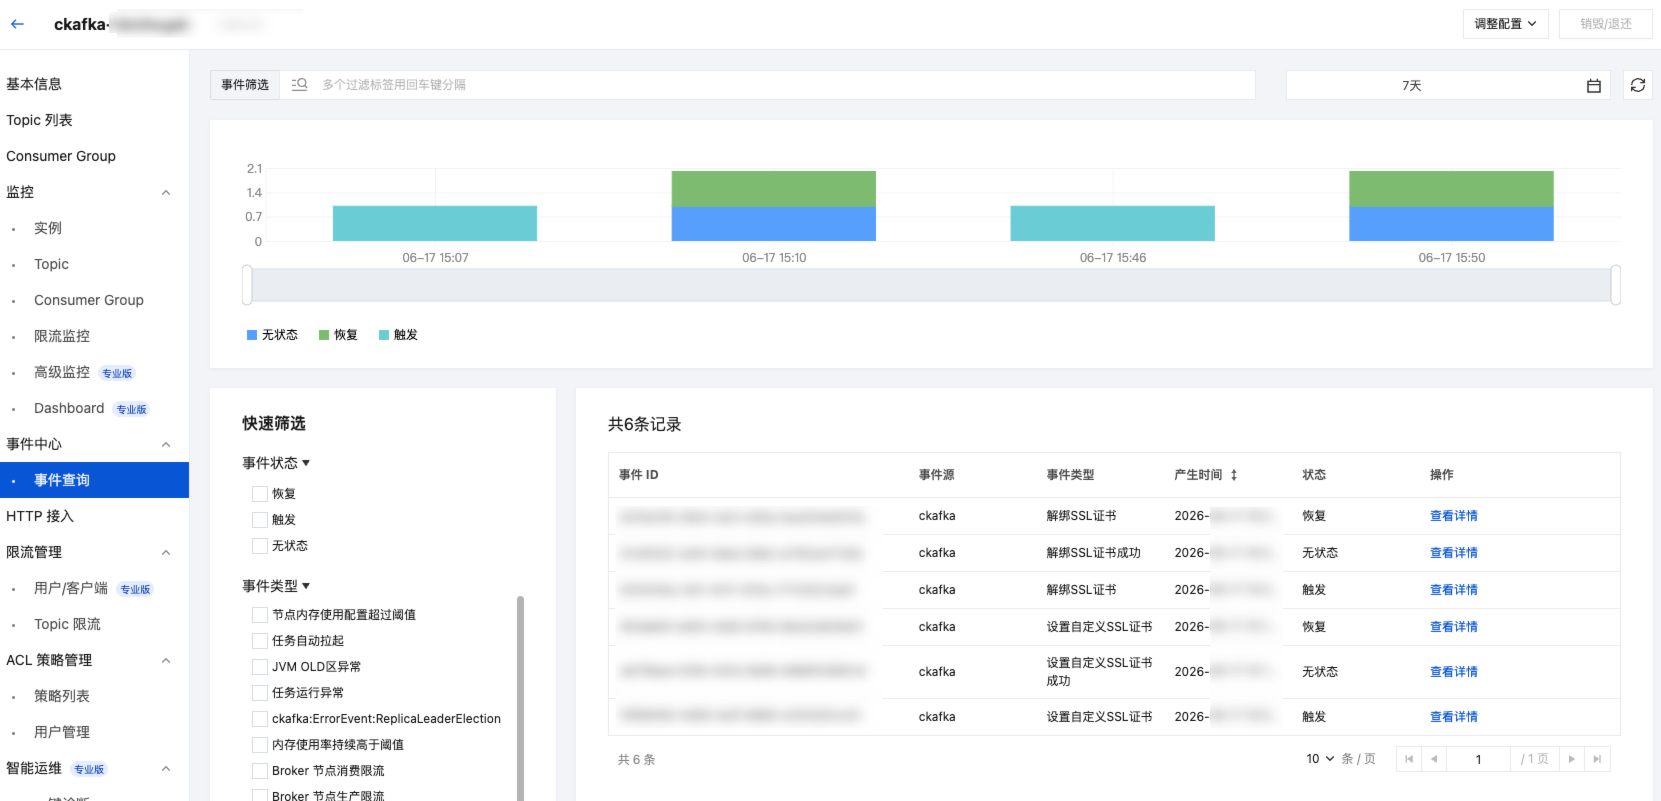
Task: Open 限流监控 in the sidebar
Action: 62,336
